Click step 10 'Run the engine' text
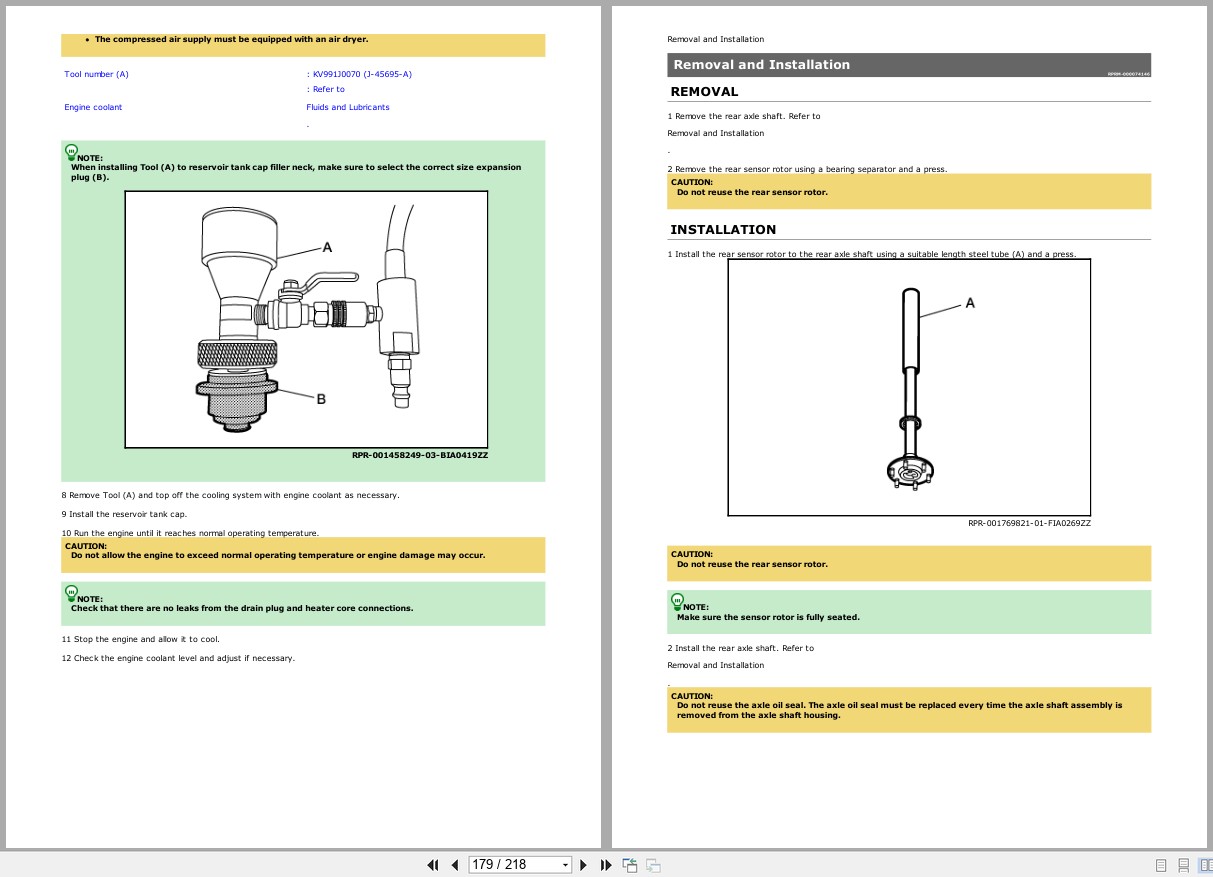Image resolution: width=1213 pixels, height=877 pixels. 190,533
